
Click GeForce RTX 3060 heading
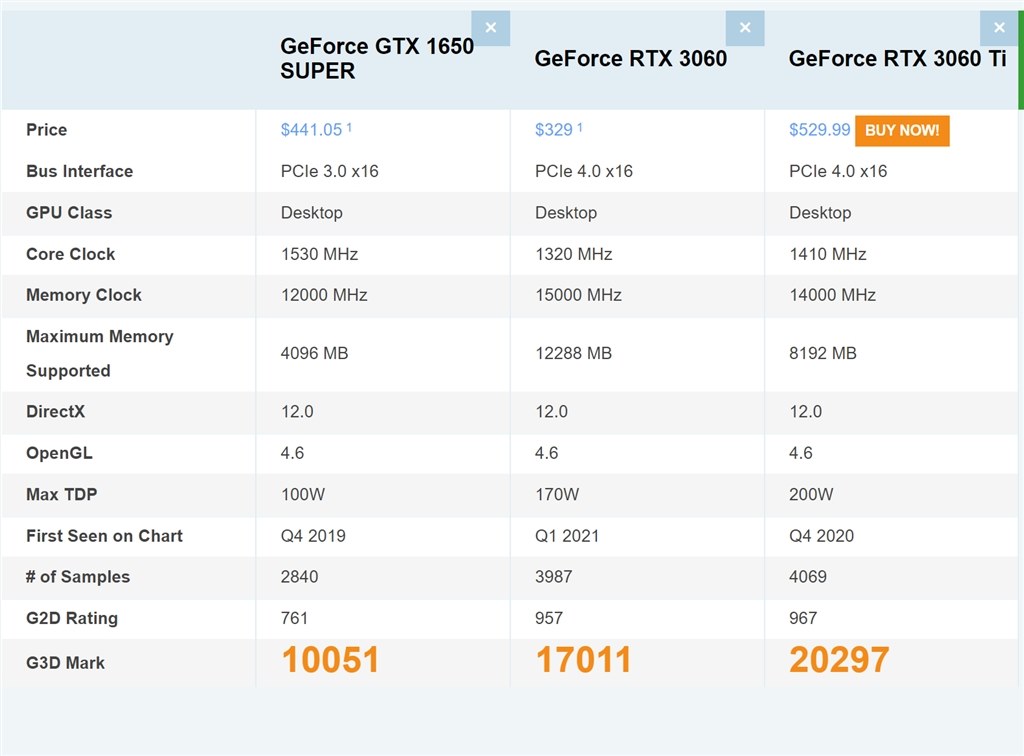630,59
